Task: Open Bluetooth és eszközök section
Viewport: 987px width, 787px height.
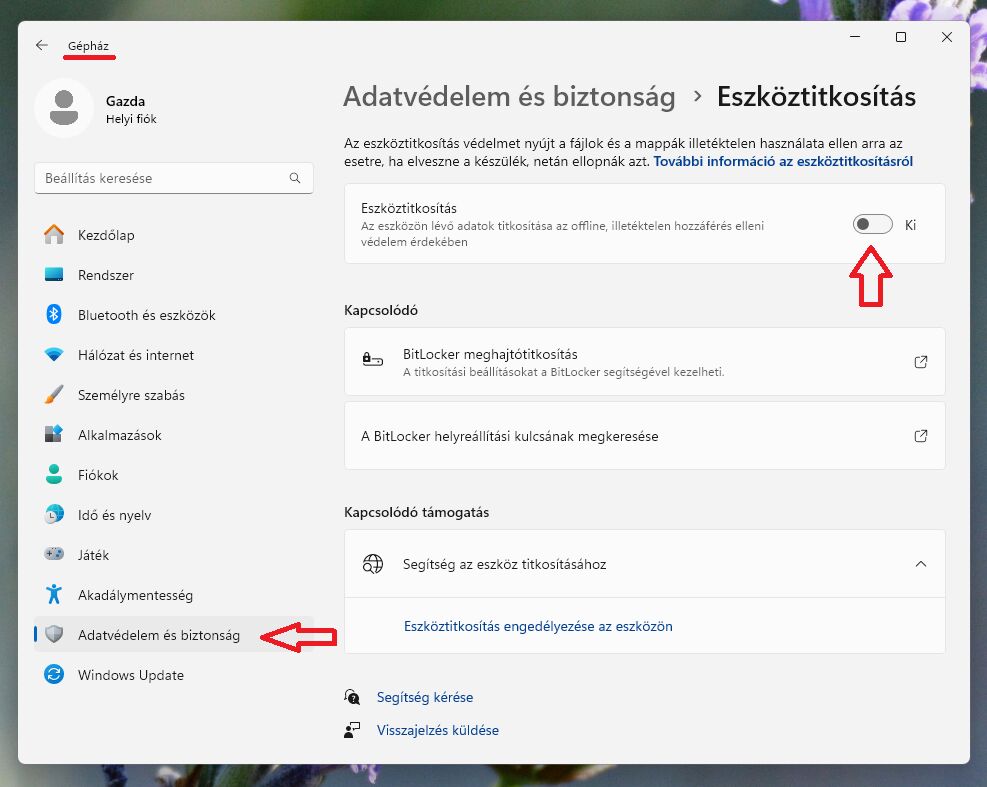Action: tap(174, 315)
